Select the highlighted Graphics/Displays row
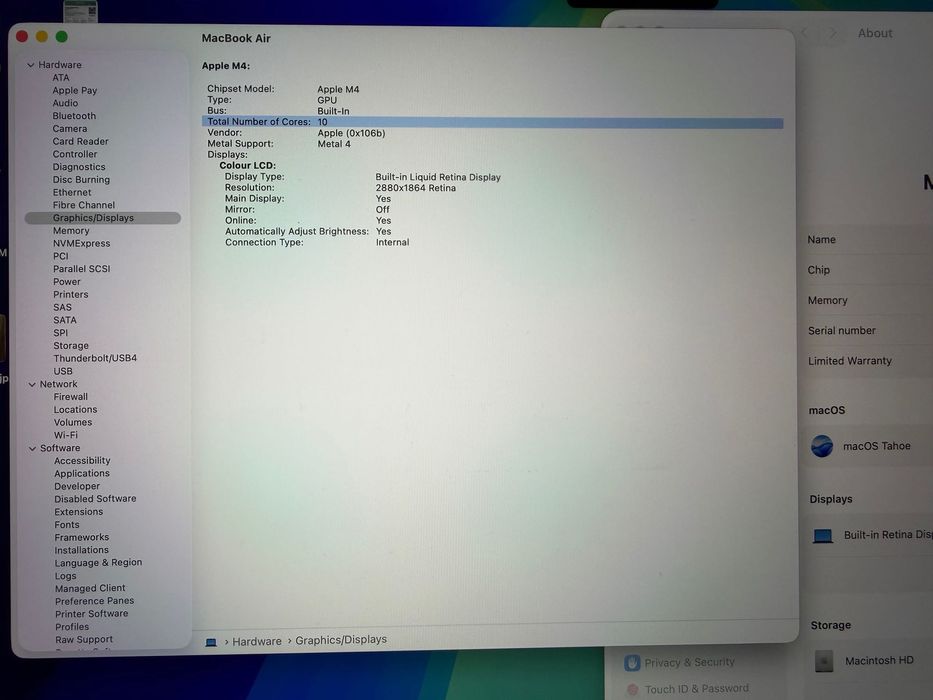933x700 pixels. 102,218
